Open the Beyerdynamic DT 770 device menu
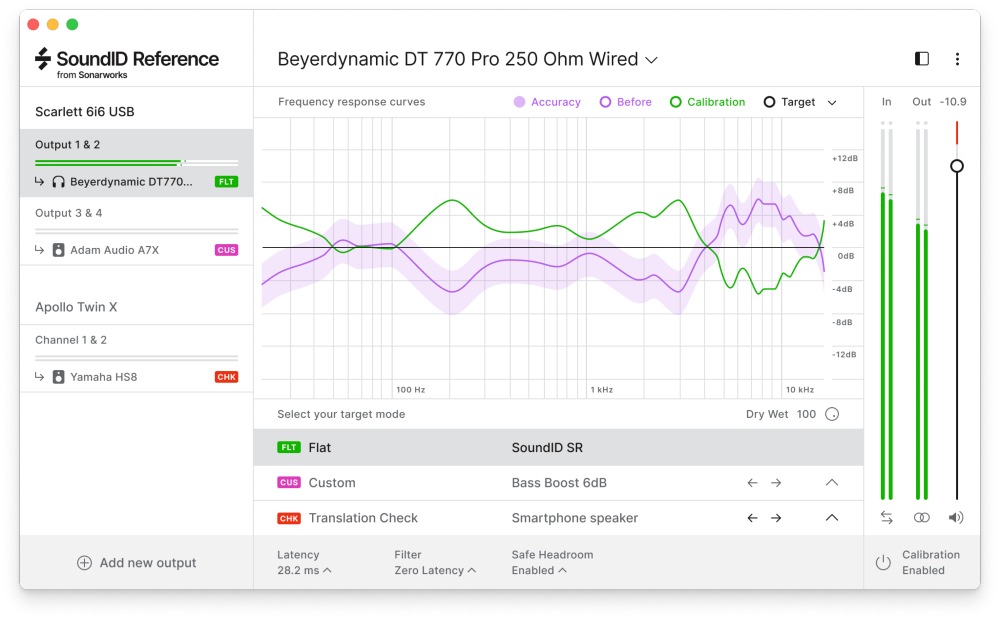The height and width of the screenshot is (619, 1000). (x=651, y=60)
